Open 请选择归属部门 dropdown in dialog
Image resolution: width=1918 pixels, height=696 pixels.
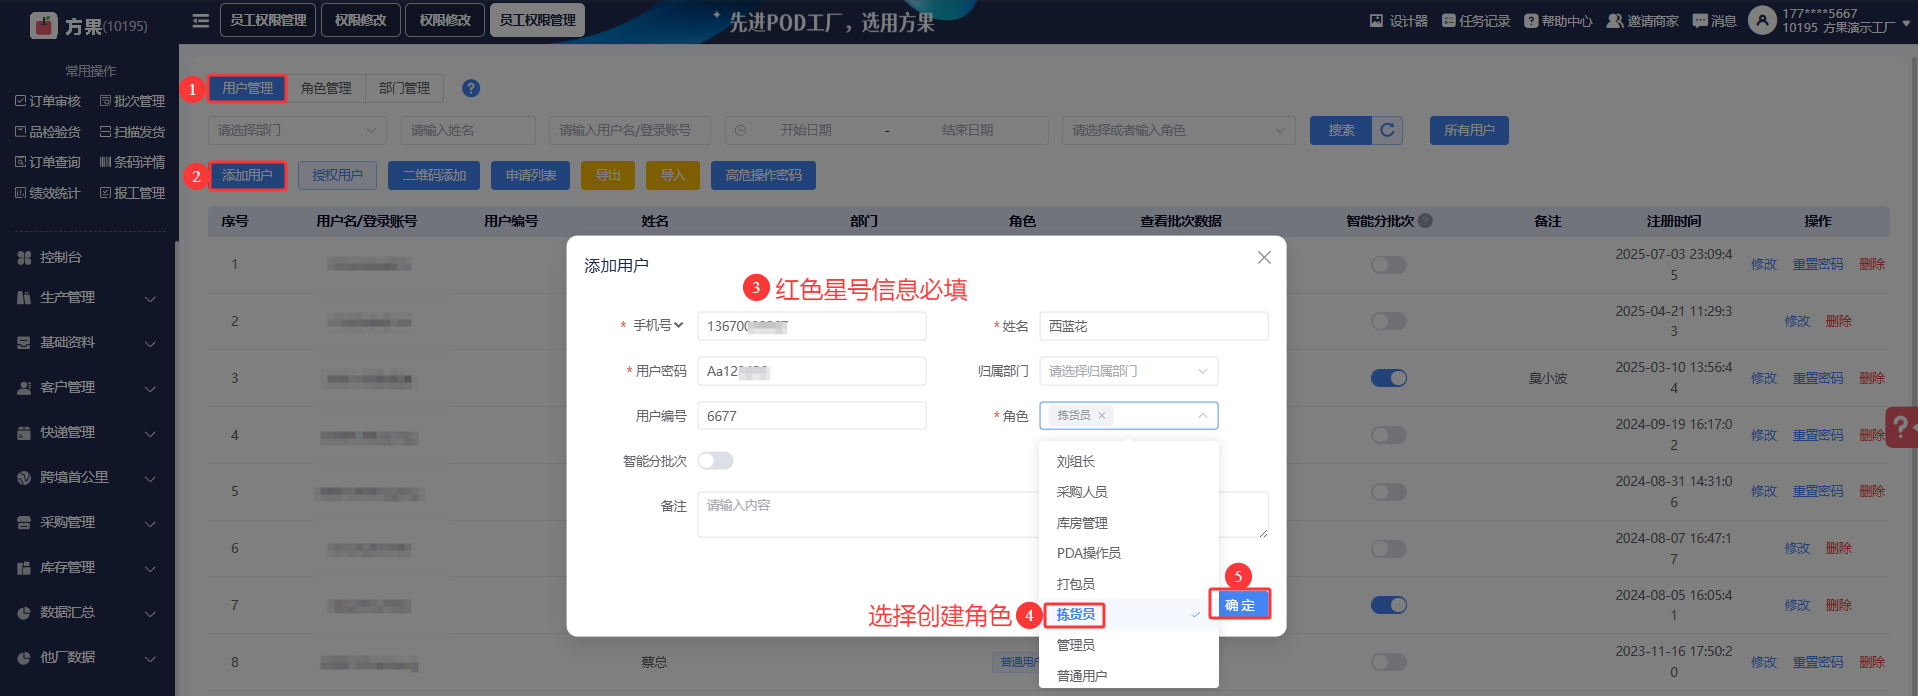point(1128,371)
